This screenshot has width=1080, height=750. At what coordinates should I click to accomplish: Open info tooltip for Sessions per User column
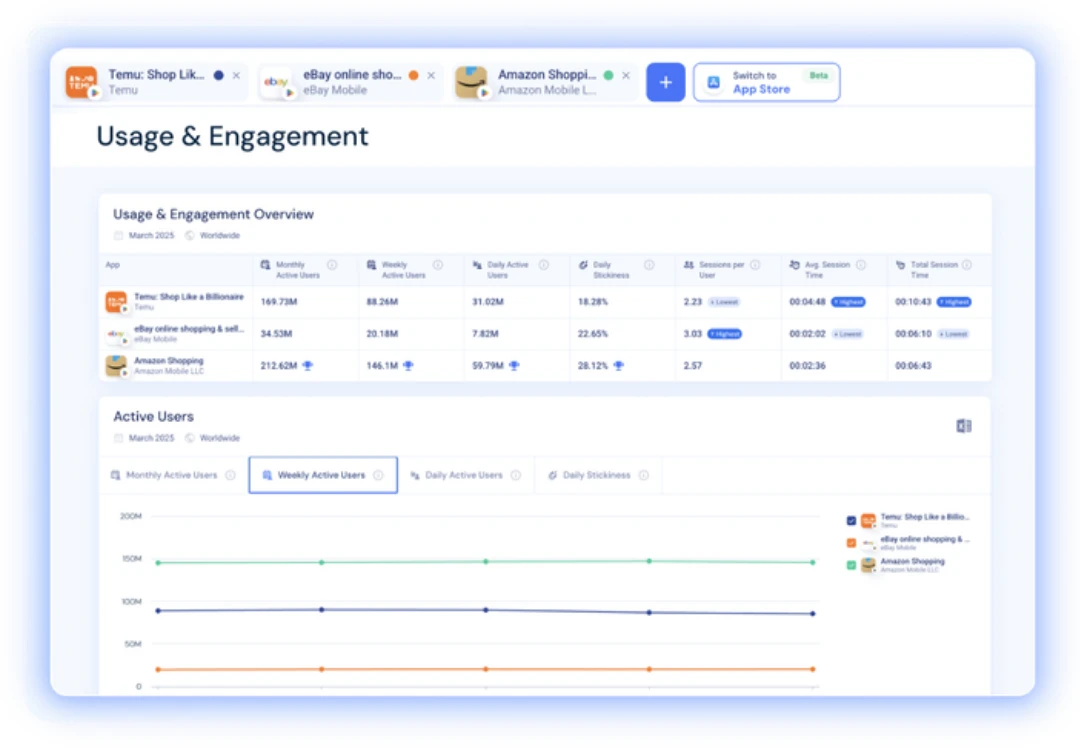click(755, 265)
